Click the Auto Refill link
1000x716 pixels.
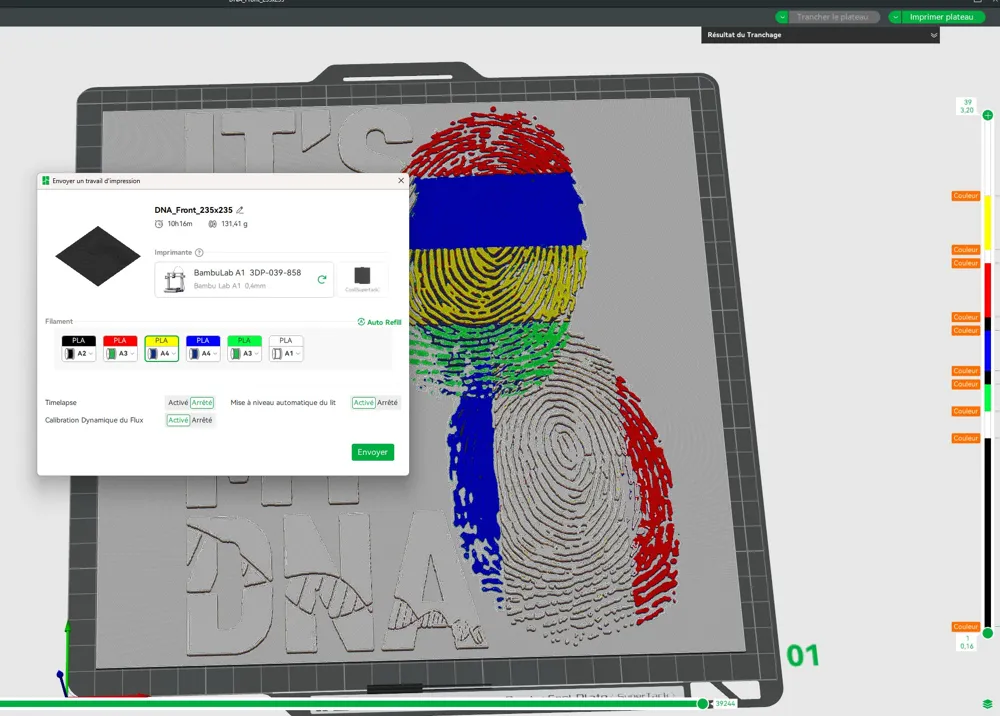379,322
